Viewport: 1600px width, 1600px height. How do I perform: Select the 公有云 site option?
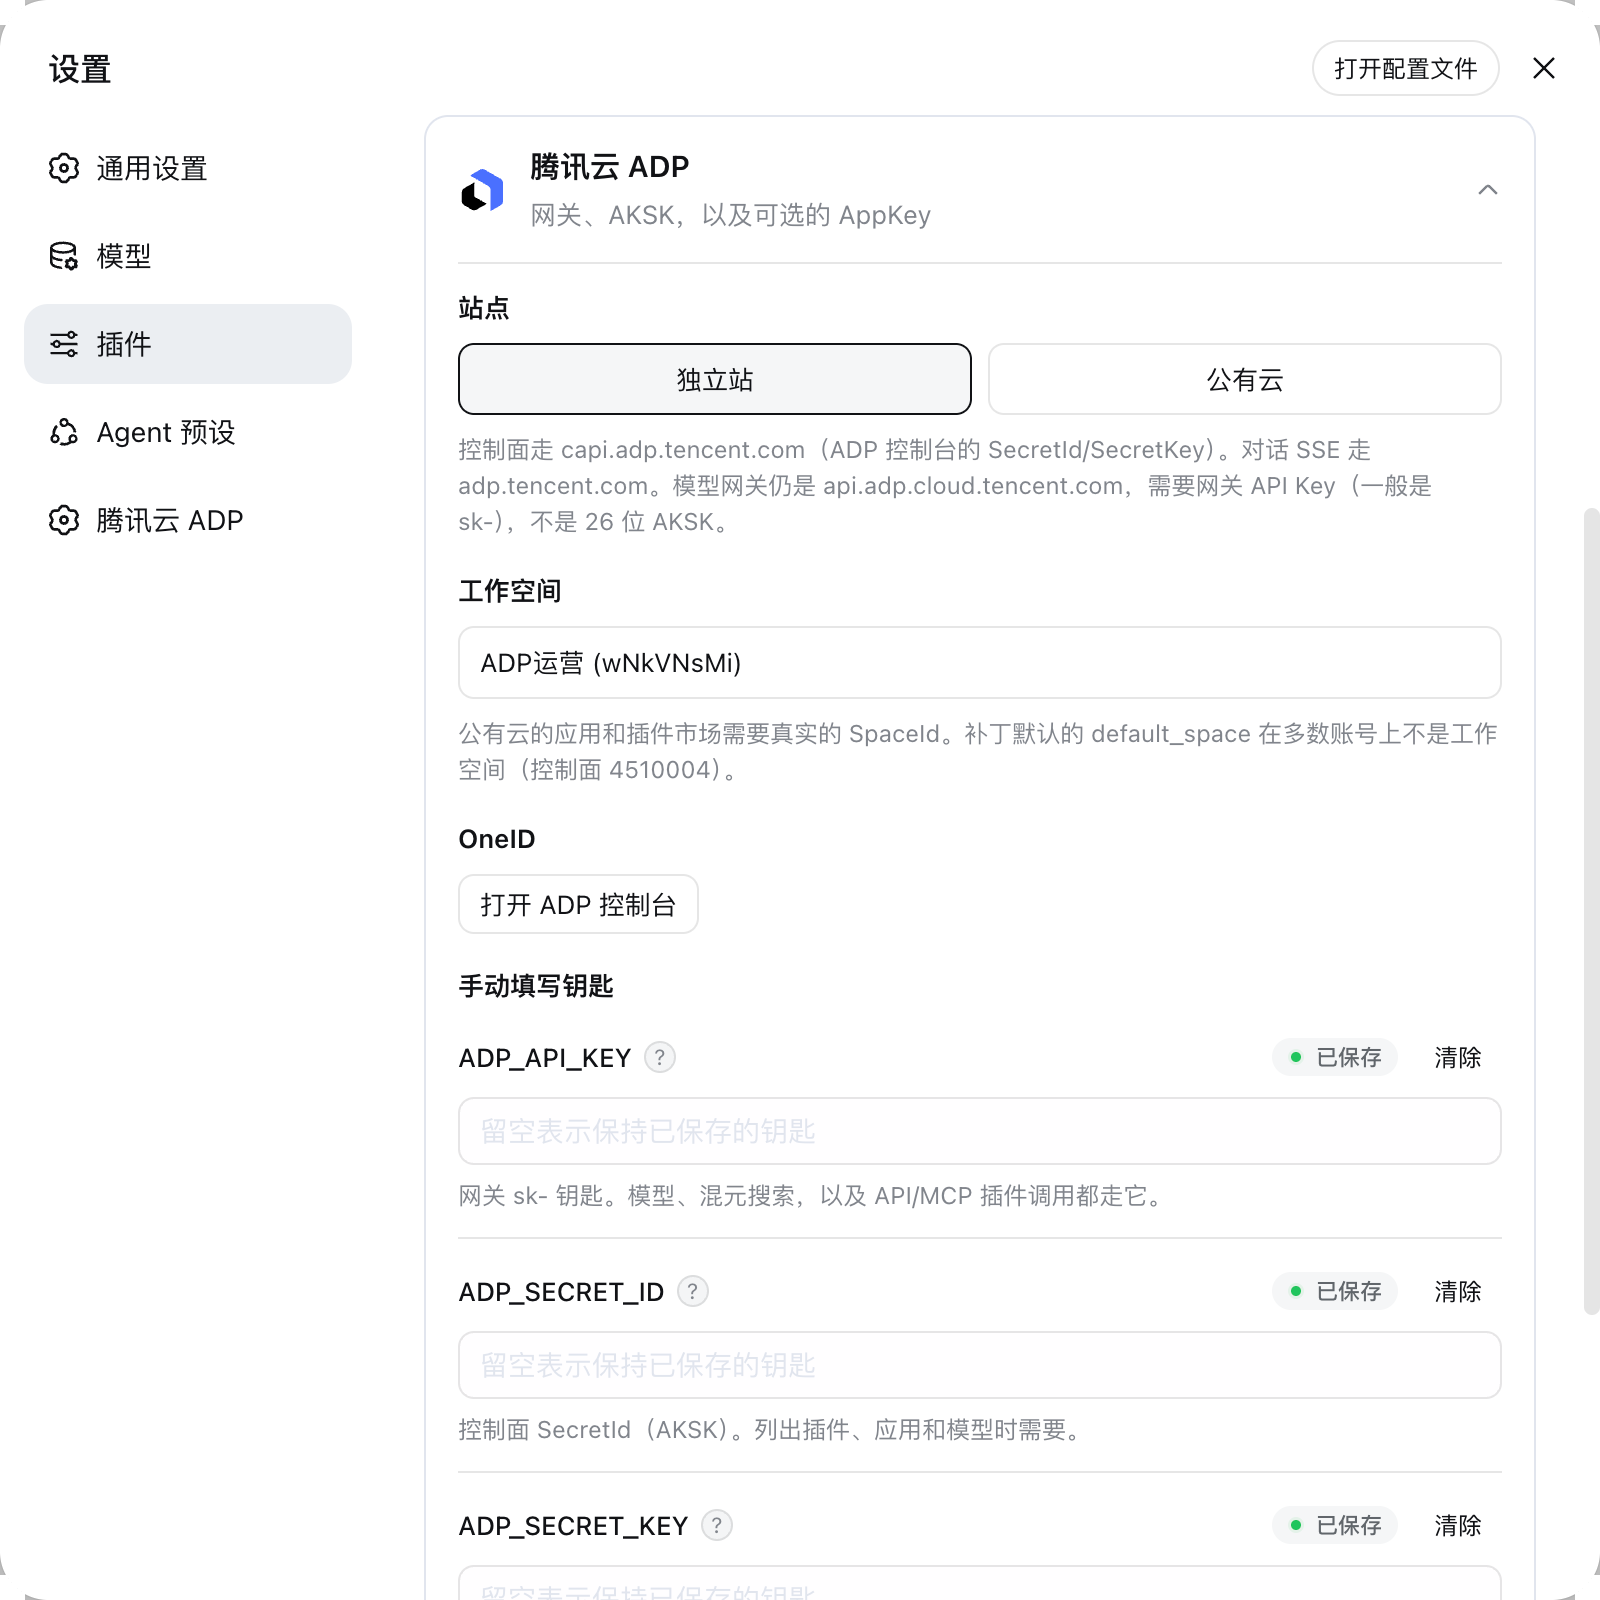click(1245, 379)
